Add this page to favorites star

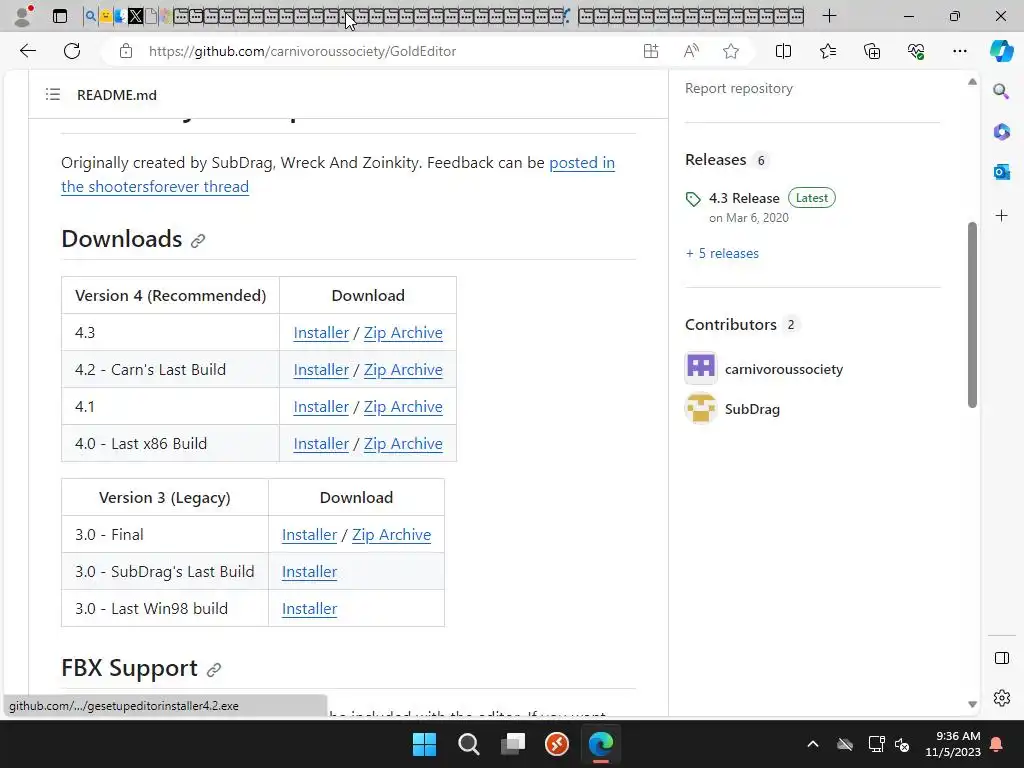(x=731, y=51)
